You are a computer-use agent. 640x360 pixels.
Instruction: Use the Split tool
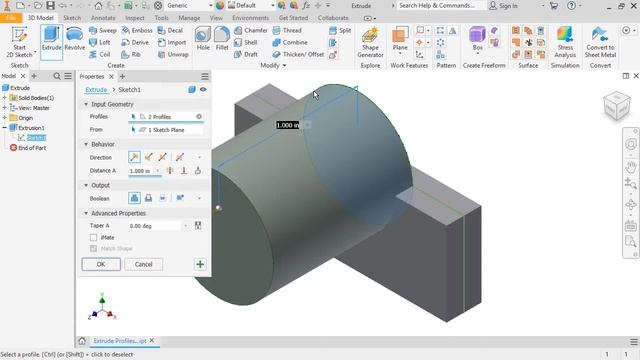(x=340, y=30)
